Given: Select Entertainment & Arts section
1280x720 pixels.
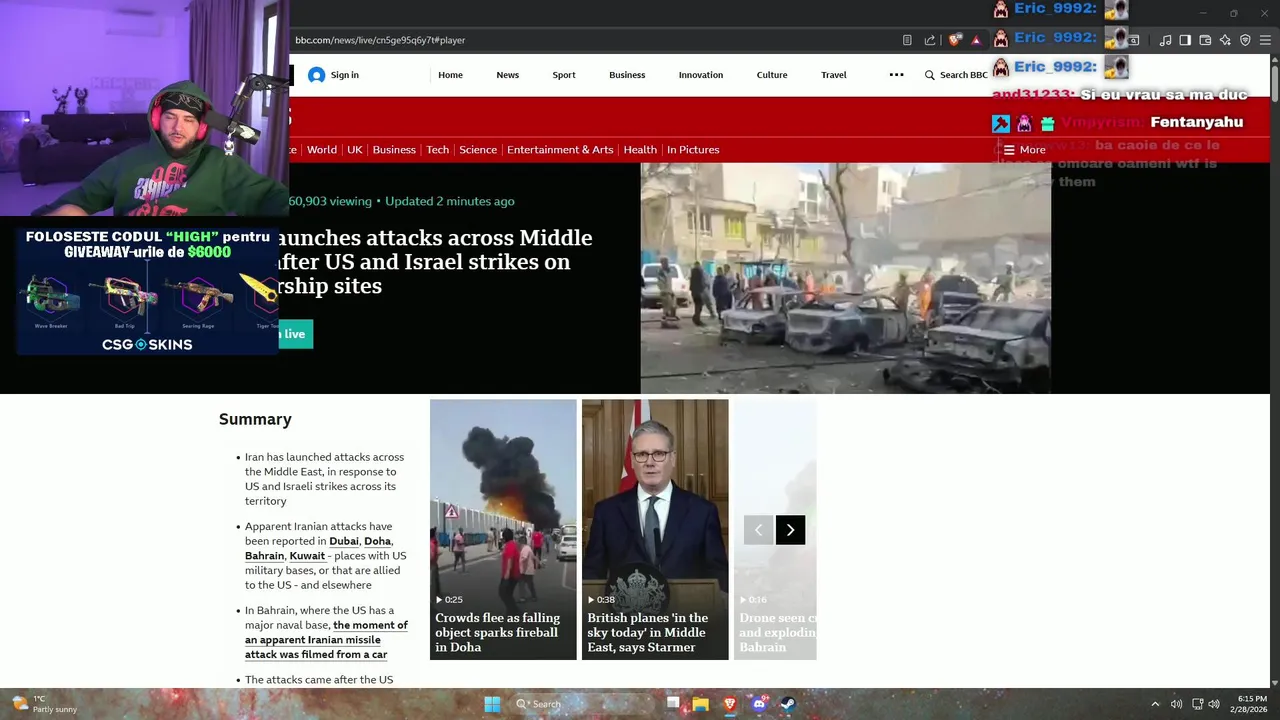Looking at the screenshot, I should pyautogui.click(x=560, y=150).
